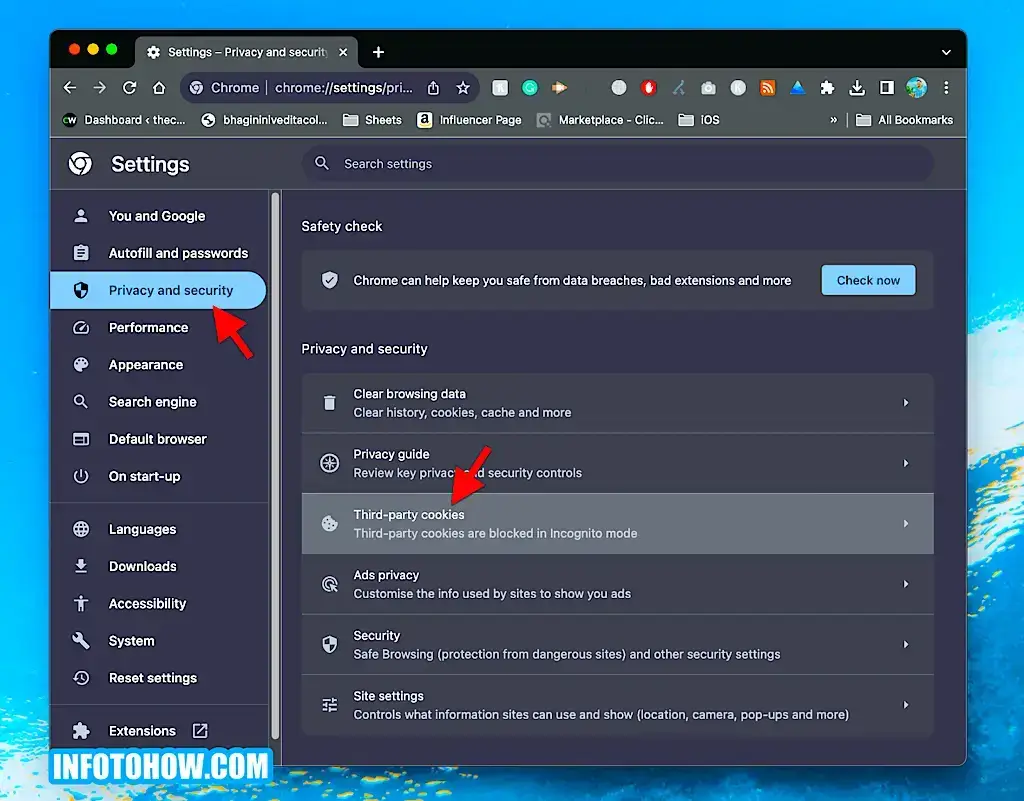Image resolution: width=1024 pixels, height=801 pixels.
Task: Toggle the browser side panel
Action: tap(886, 87)
